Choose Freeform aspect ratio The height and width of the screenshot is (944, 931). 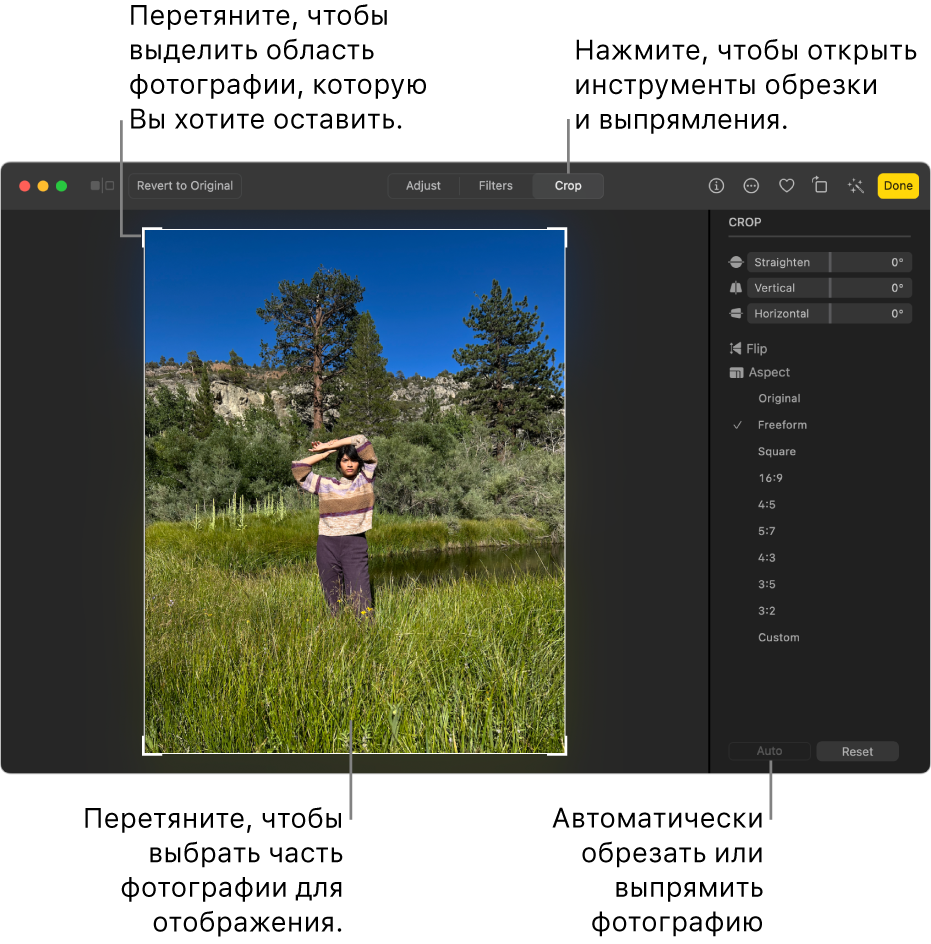782,425
